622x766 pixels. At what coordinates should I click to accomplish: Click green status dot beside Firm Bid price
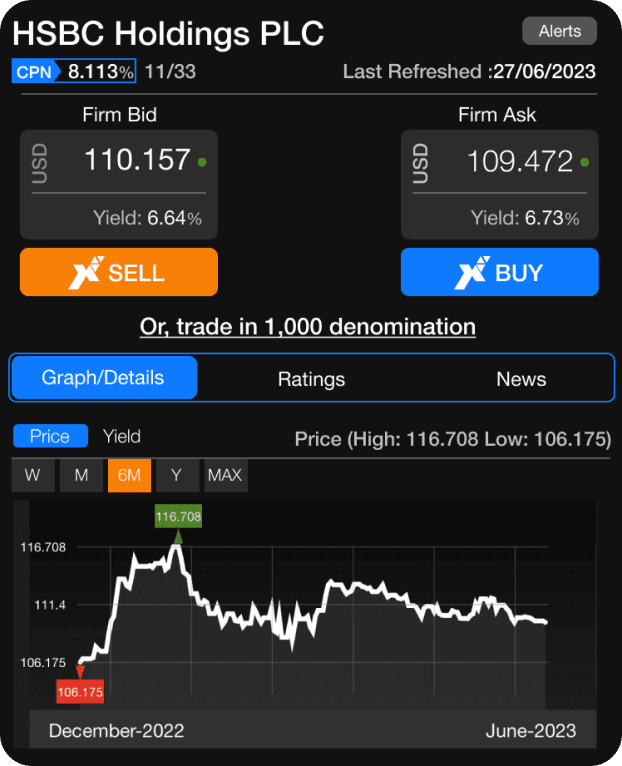tap(203, 161)
